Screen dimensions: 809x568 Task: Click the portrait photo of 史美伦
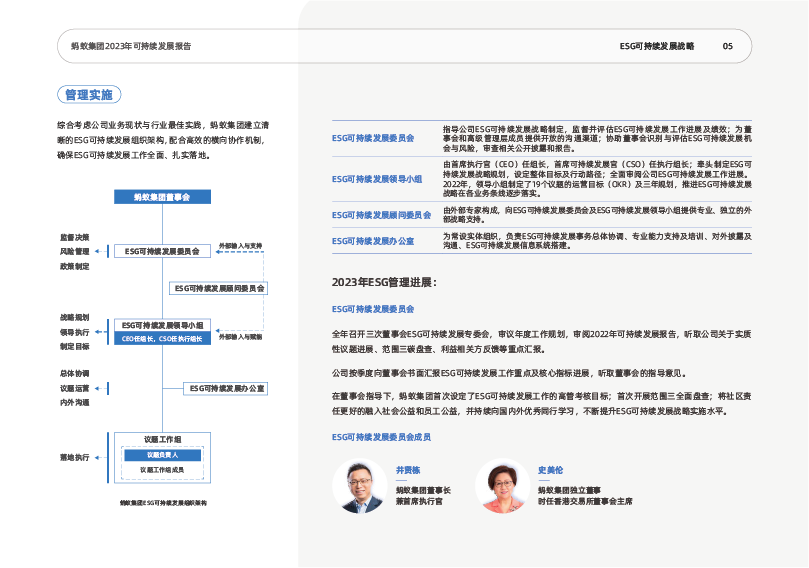click(x=502, y=487)
